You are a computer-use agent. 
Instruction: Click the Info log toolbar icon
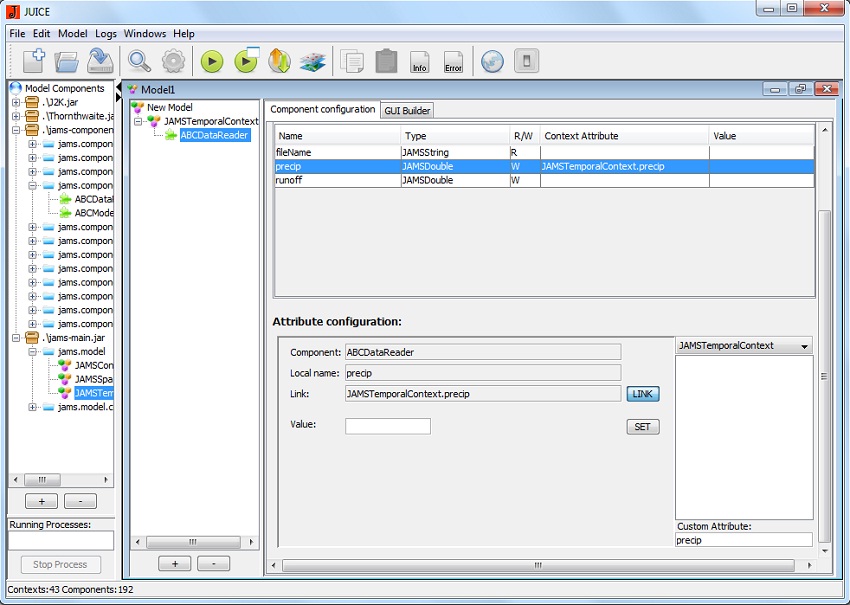[420, 62]
